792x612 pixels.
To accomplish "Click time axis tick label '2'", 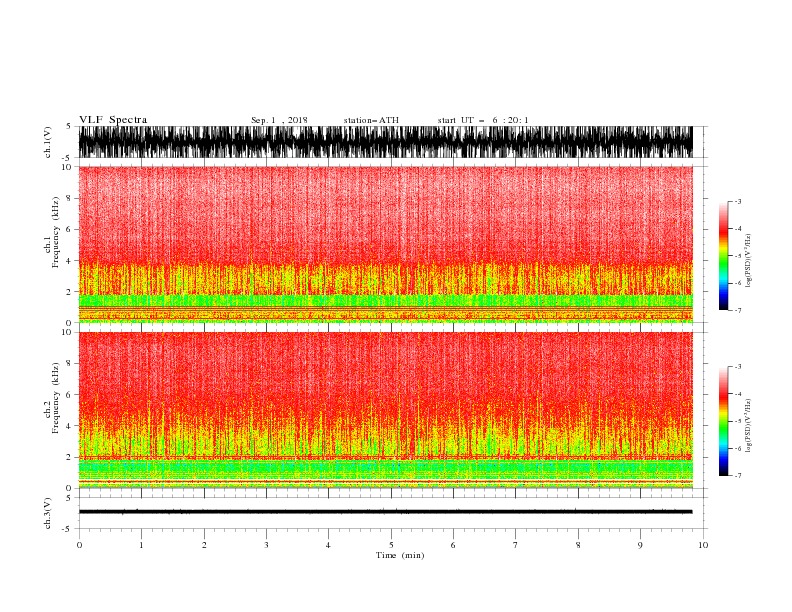I will pyautogui.click(x=204, y=545).
